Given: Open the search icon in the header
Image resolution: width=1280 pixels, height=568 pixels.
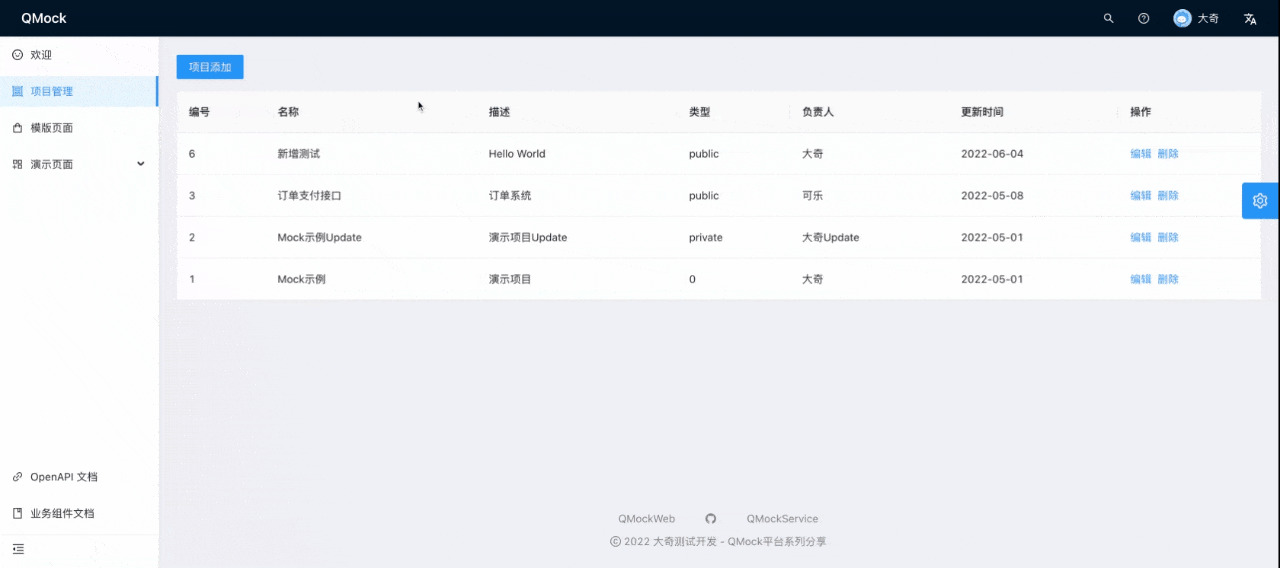Looking at the screenshot, I should 1108,18.
